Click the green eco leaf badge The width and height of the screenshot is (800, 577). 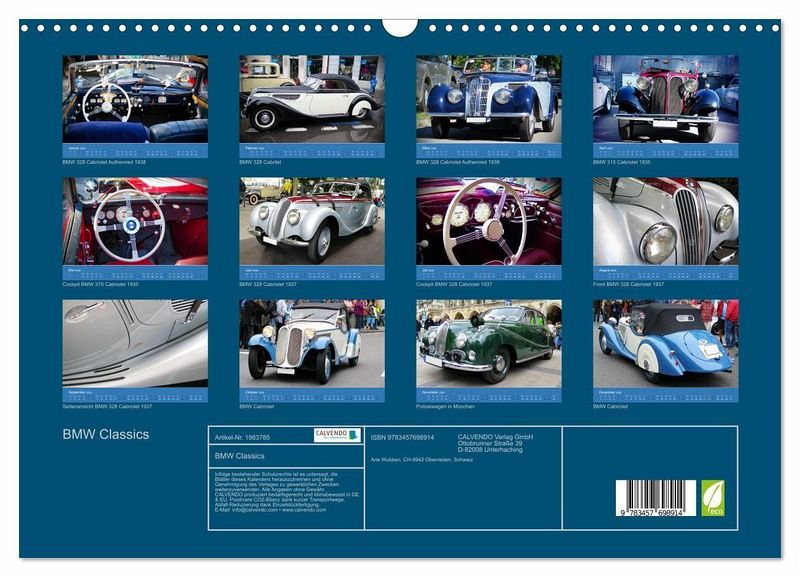coord(713,498)
